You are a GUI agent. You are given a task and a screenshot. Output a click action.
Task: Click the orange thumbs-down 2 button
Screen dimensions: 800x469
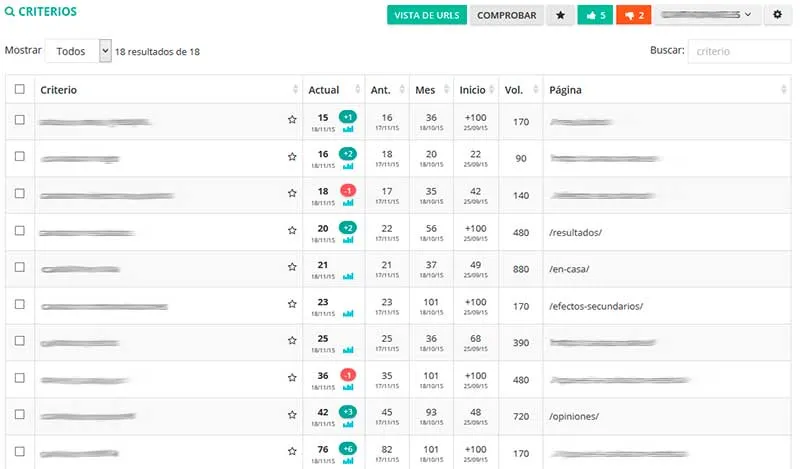633,15
